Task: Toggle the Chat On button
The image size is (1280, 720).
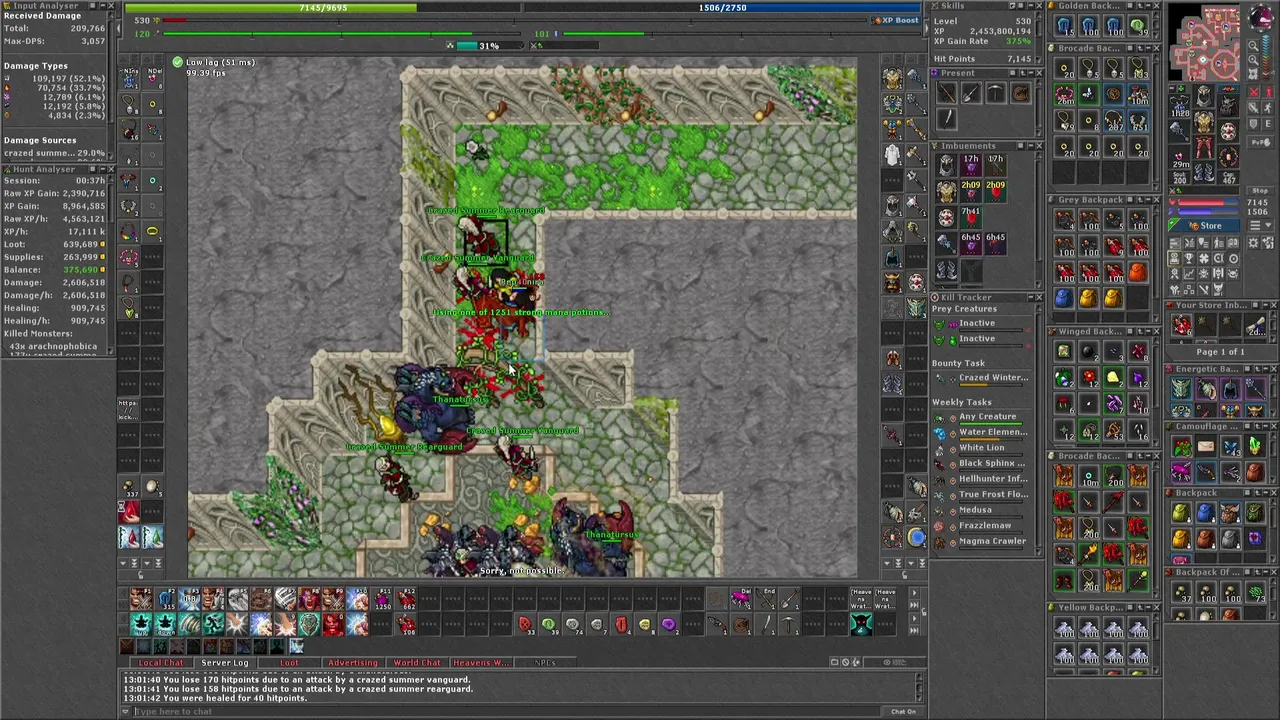Action: click(903, 711)
